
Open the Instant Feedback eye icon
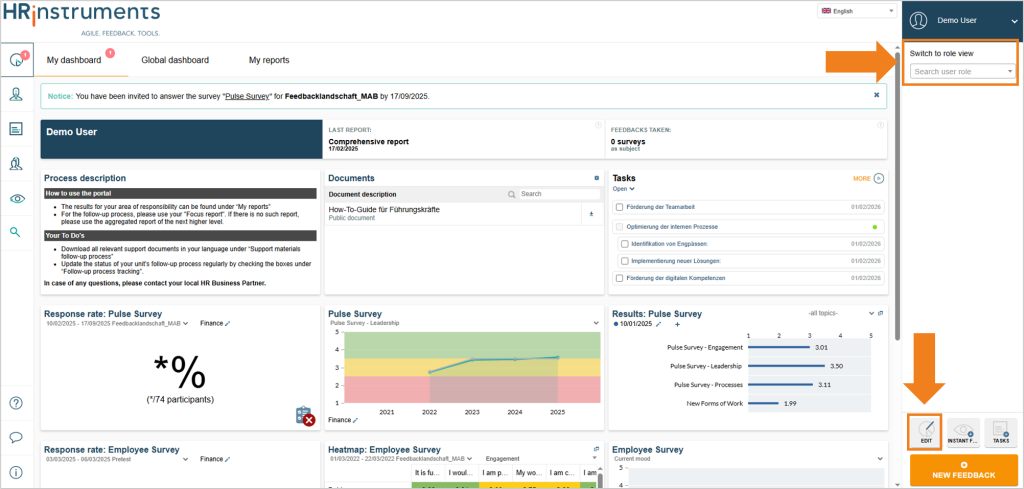click(x=963, y=432)
